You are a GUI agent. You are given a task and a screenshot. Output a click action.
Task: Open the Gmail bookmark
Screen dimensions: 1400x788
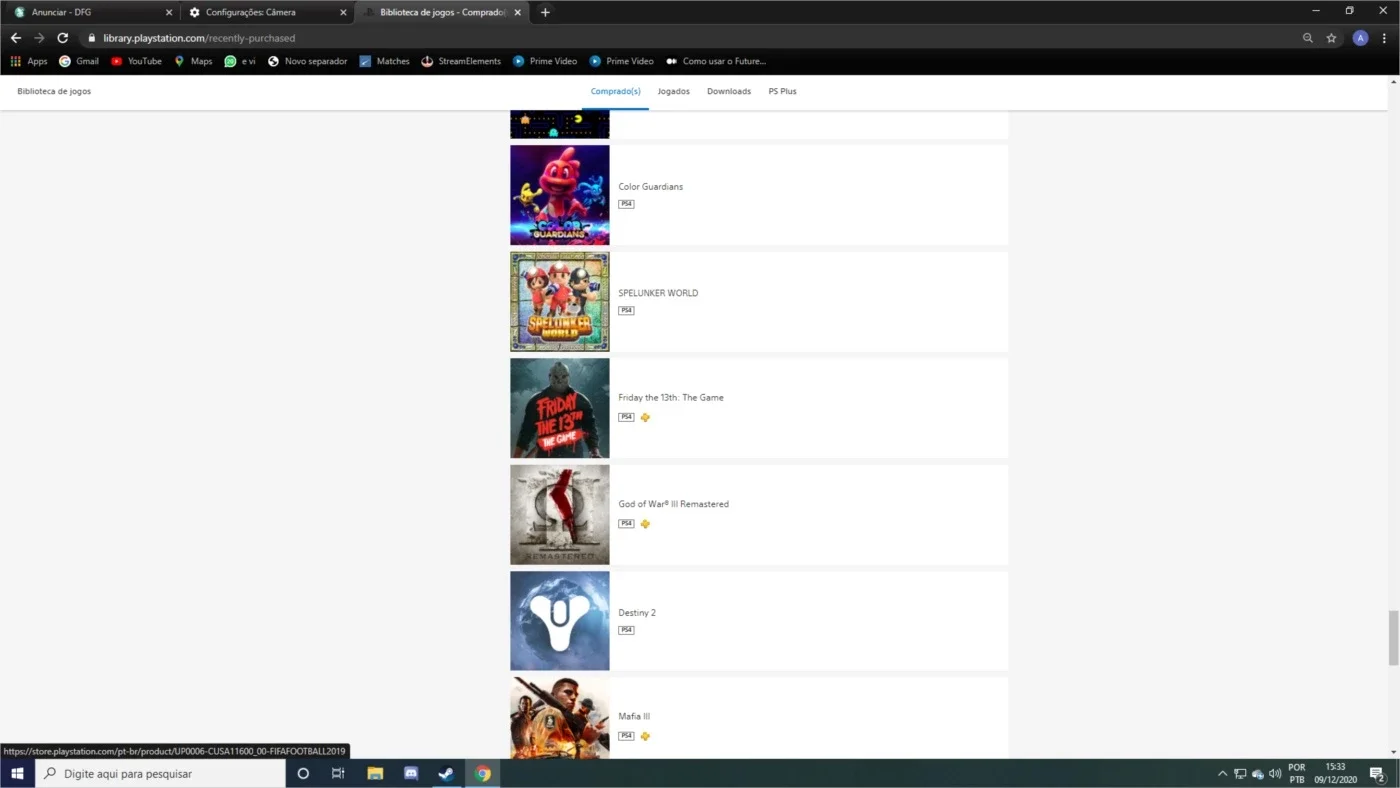tap(79, 61)
